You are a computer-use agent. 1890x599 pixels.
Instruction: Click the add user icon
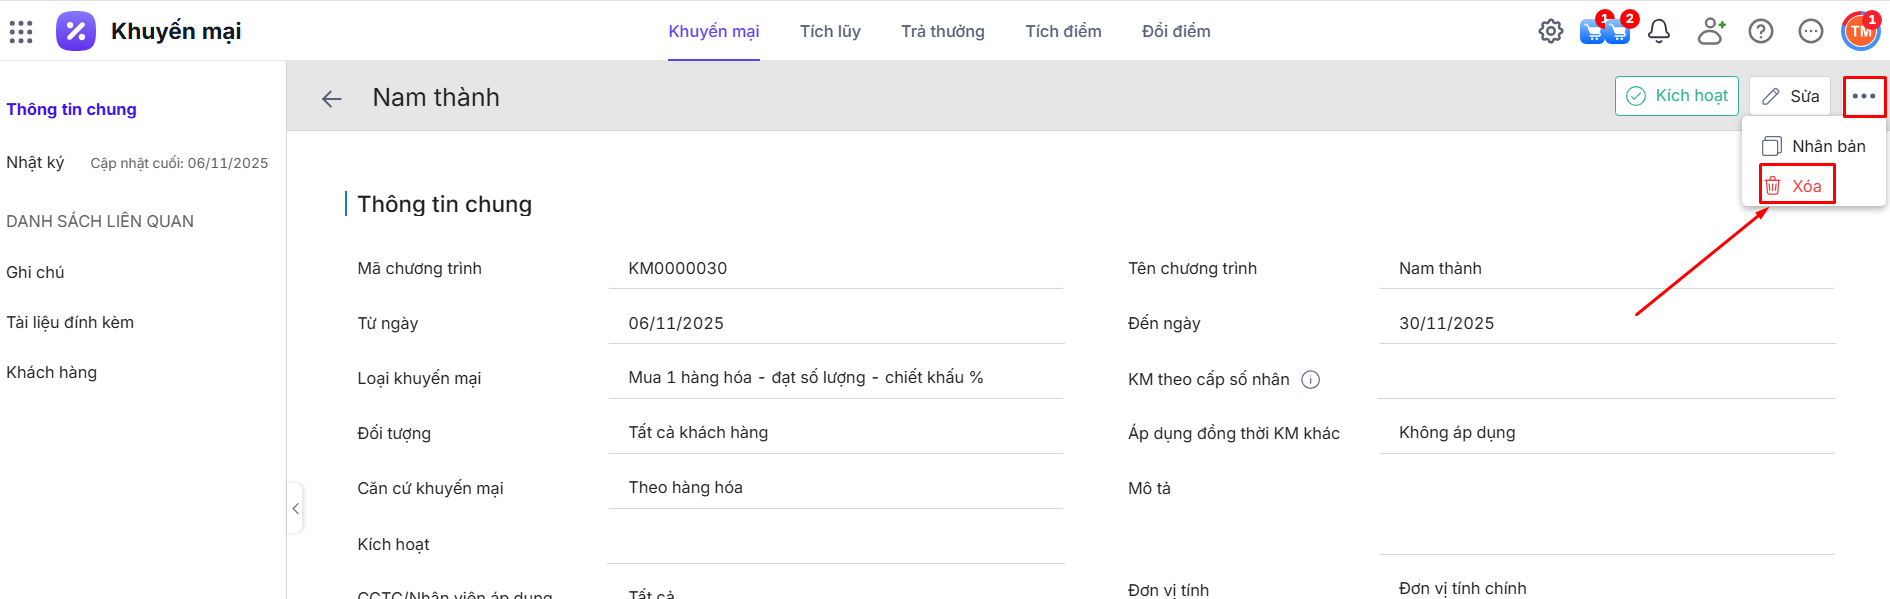[1711, 32]
